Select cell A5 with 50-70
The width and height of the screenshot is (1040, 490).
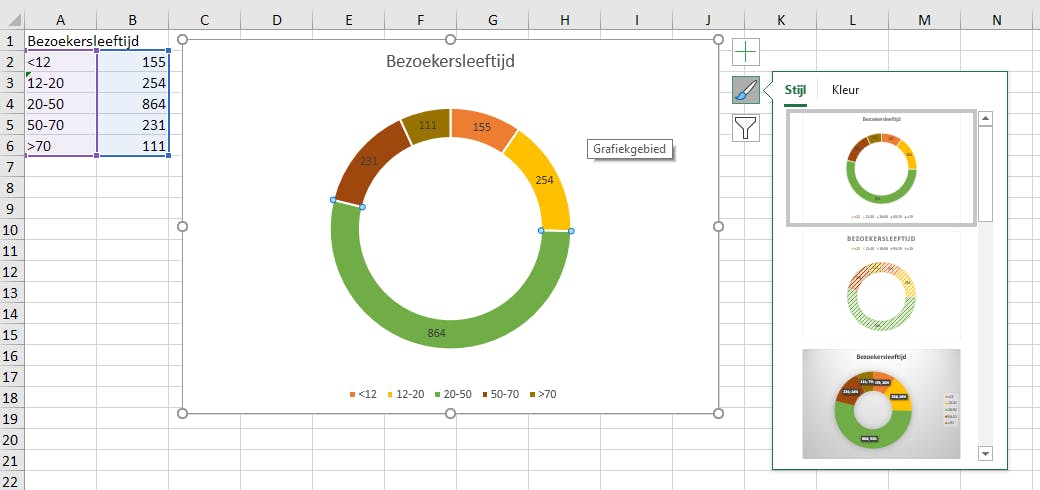click(60, 124)
